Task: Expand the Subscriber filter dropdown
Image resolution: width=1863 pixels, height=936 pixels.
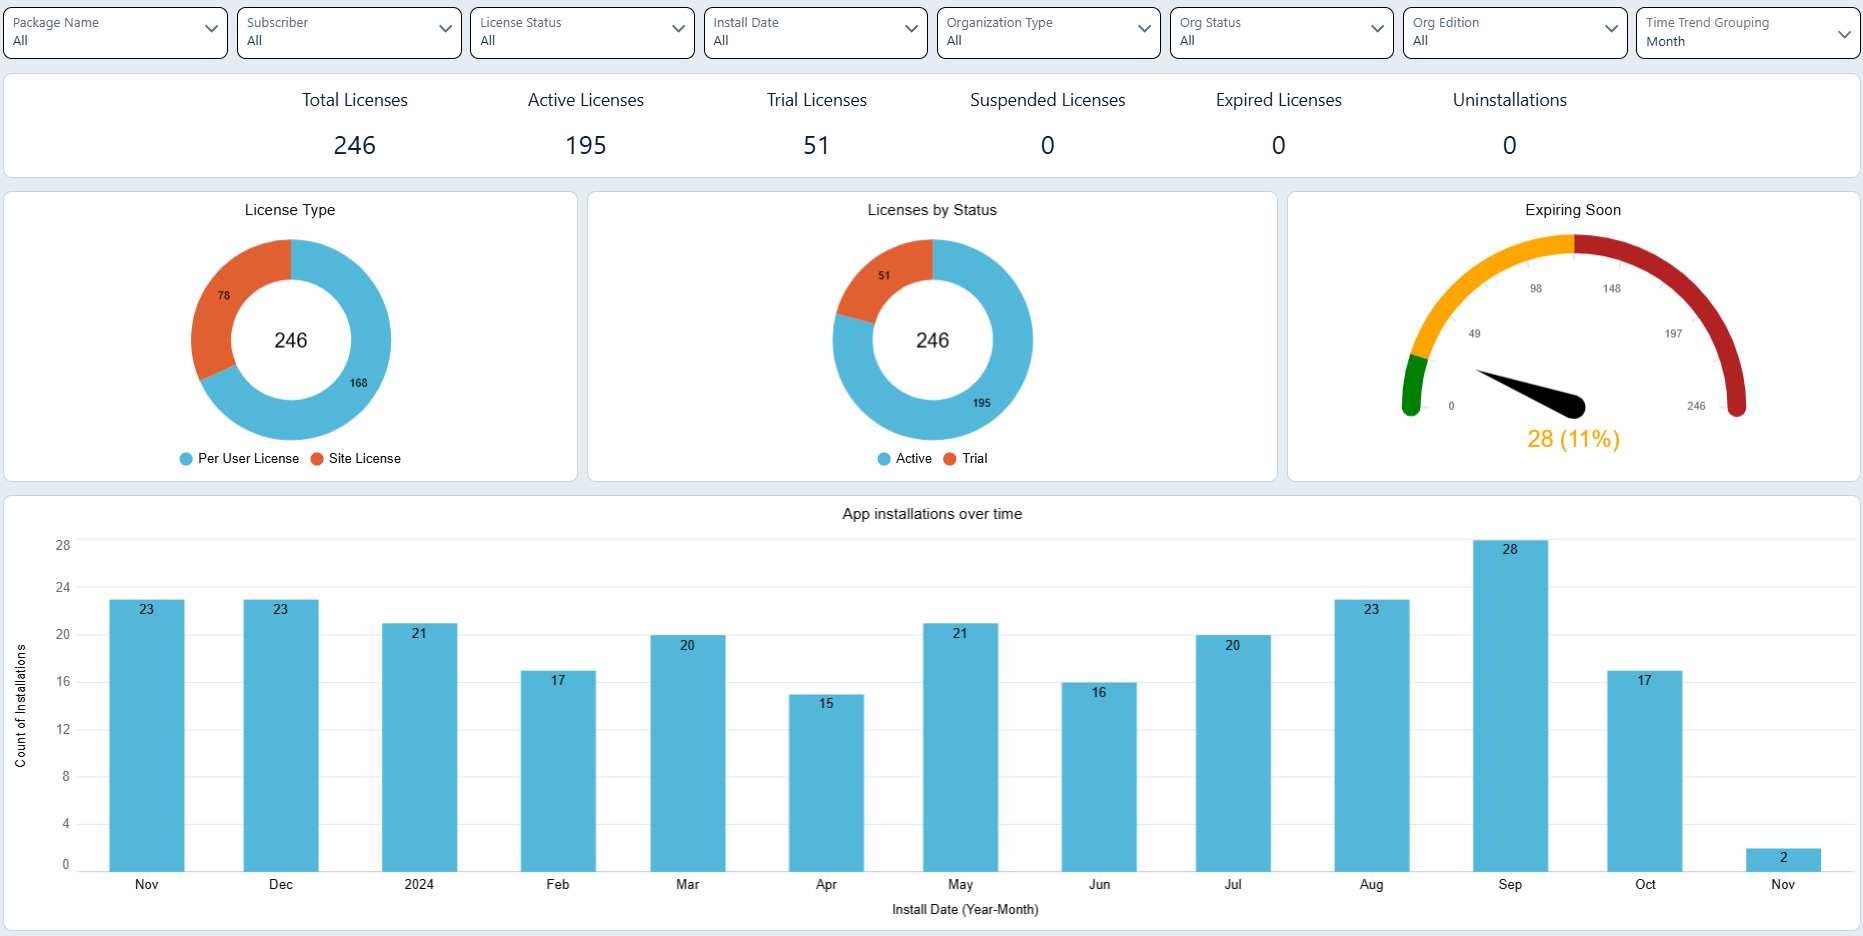Action: coord(348,32)
